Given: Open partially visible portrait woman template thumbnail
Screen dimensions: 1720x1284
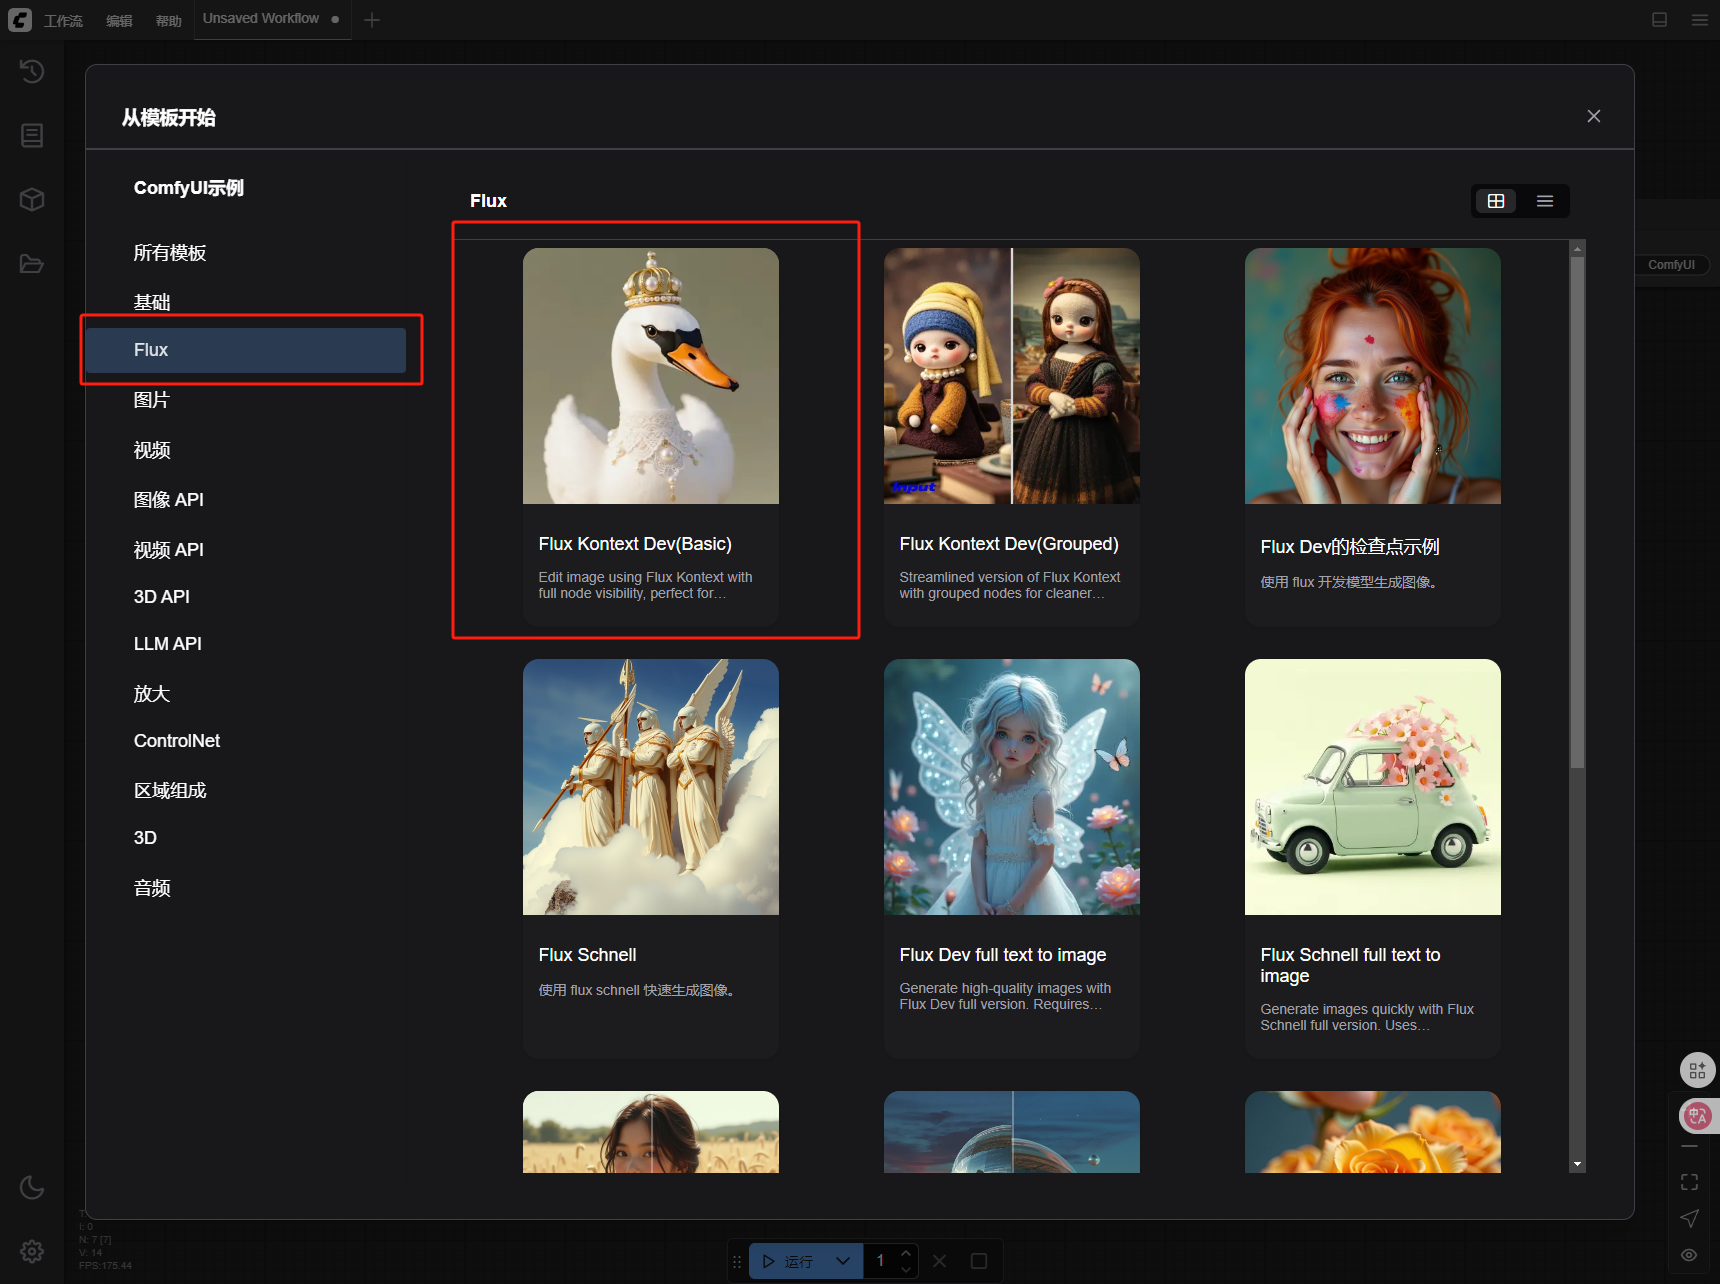Looking at the screenshot, I should tap(651, 1132).
